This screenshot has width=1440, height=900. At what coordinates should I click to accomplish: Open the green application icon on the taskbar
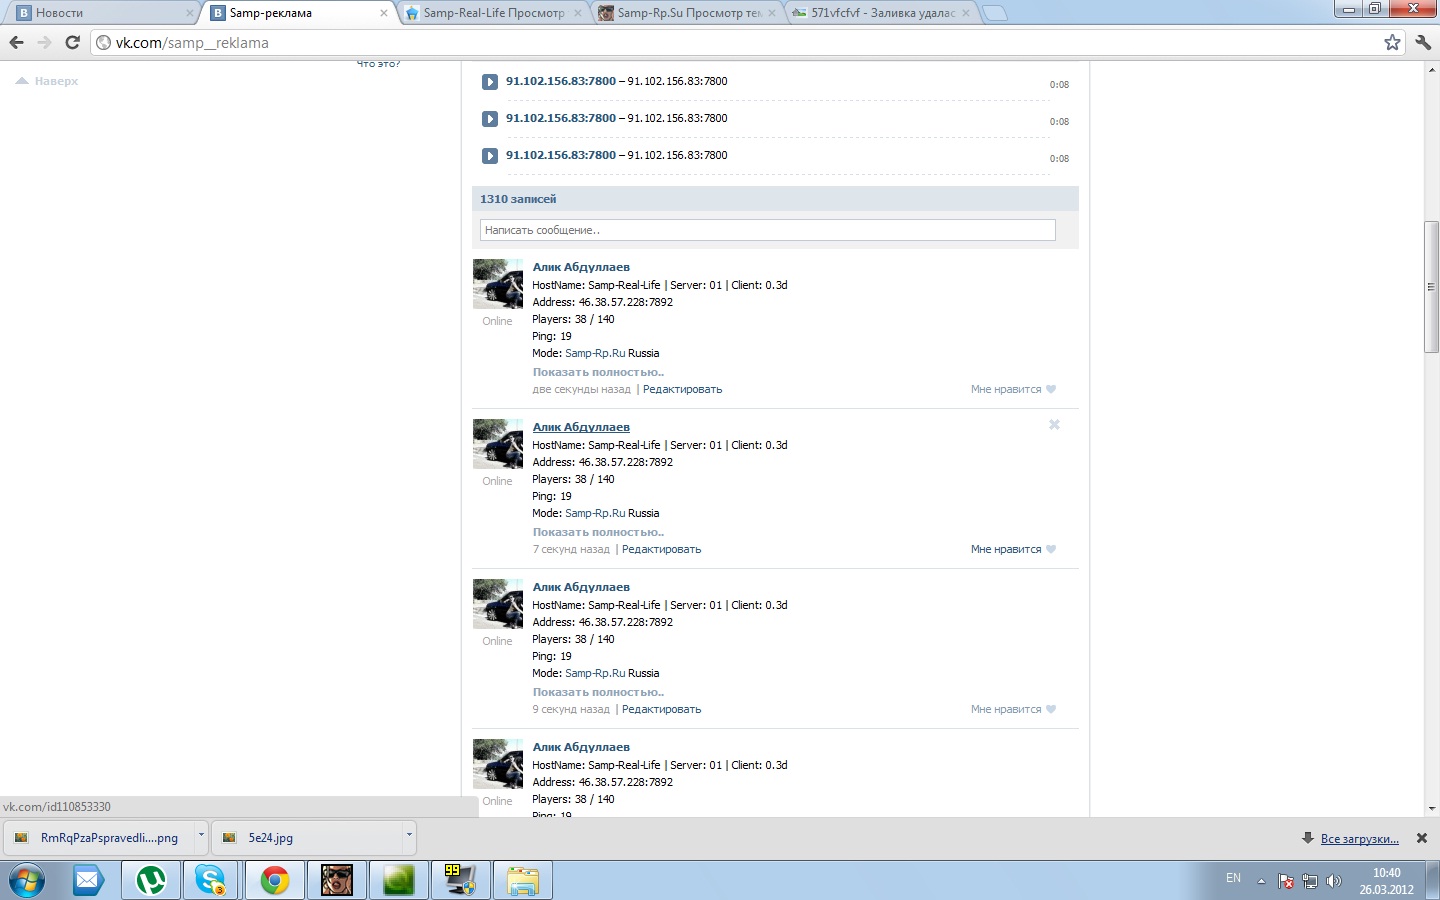[x=398, y=880]
